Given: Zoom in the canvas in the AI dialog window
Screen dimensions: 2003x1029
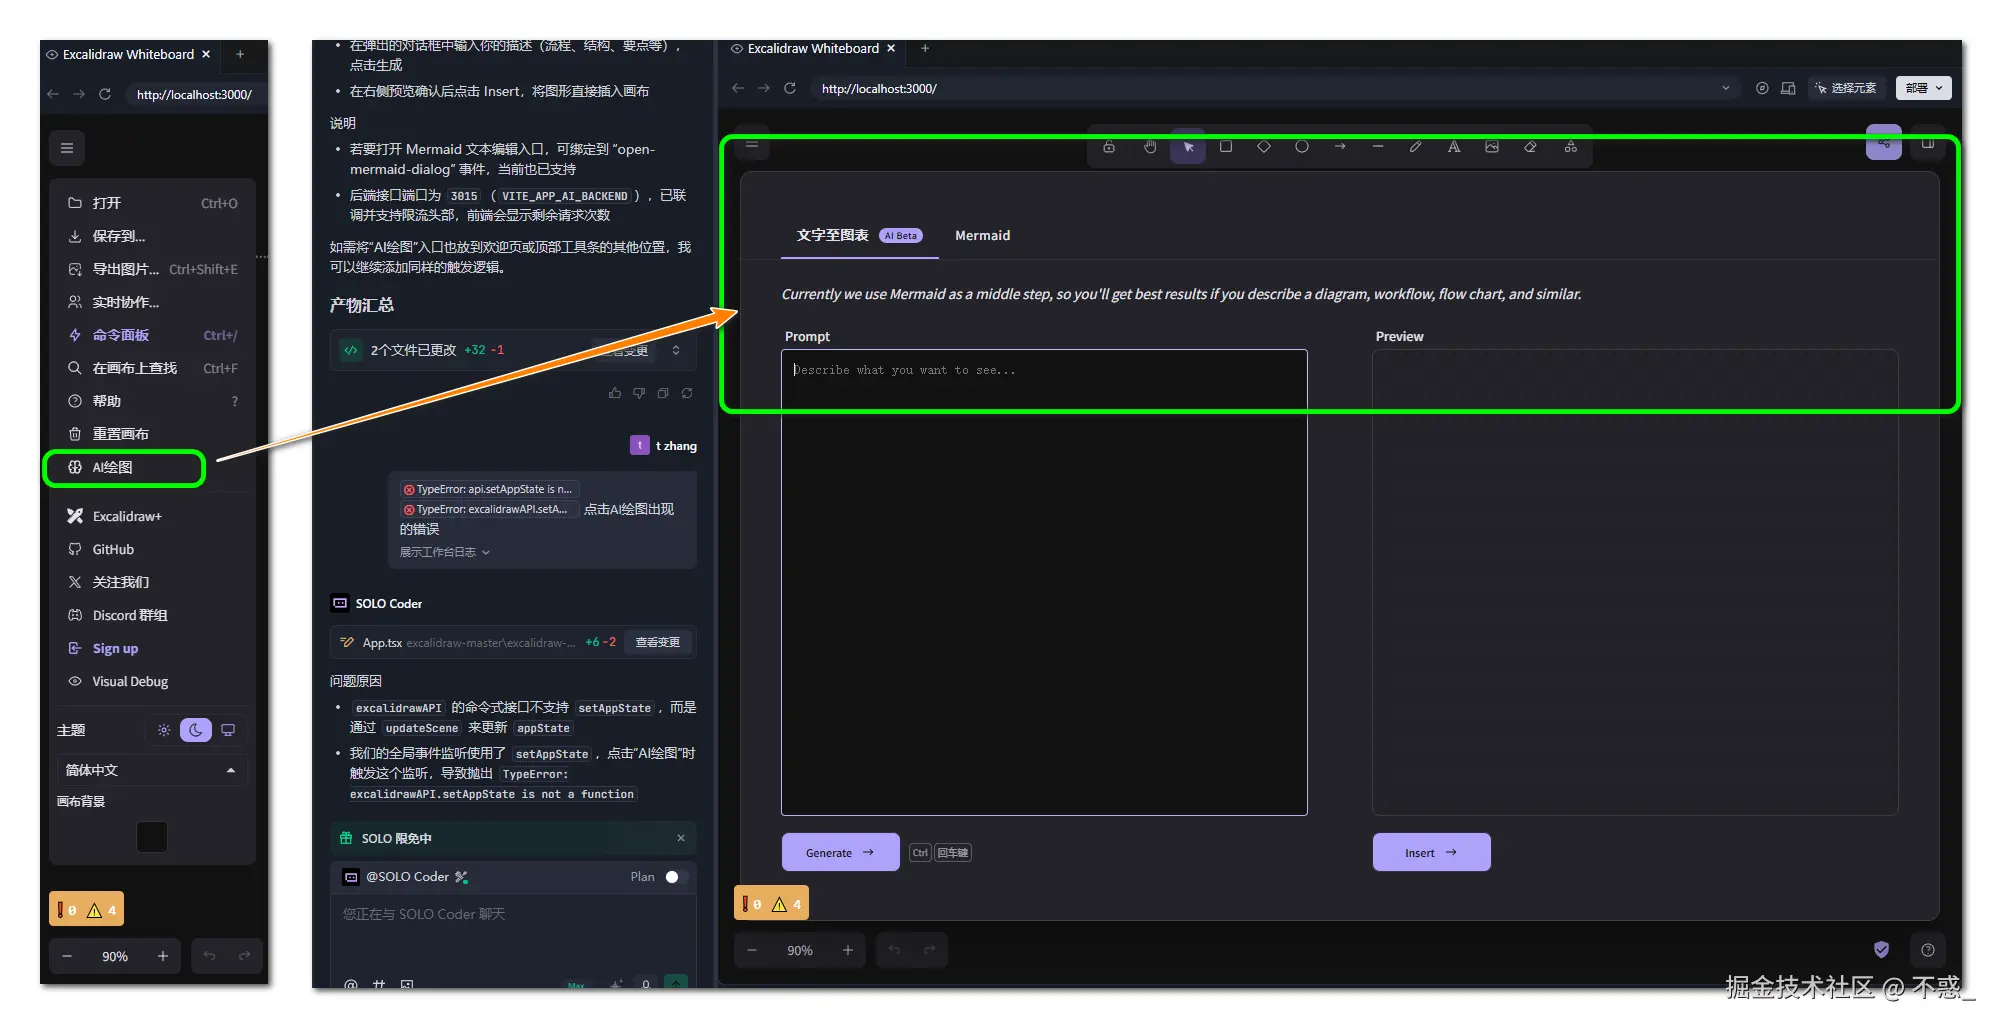Looking at the screenshot, I should (x=848, y=950).
